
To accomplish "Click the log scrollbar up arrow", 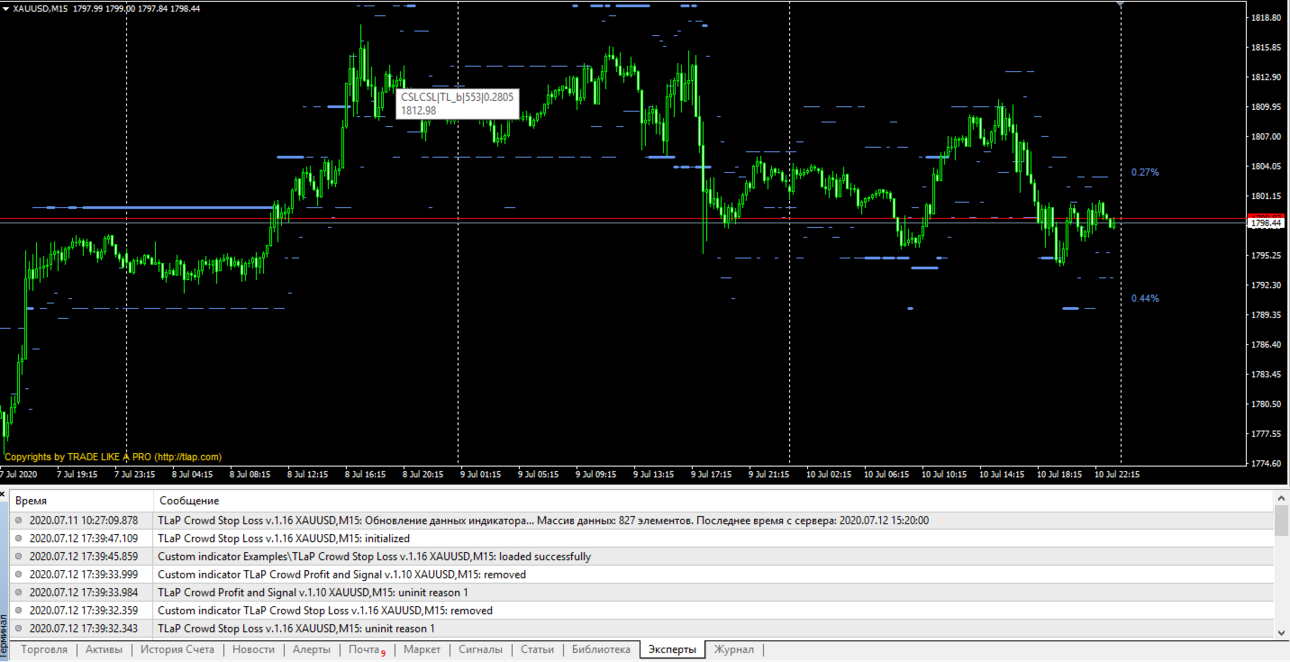I will 1282,498.
